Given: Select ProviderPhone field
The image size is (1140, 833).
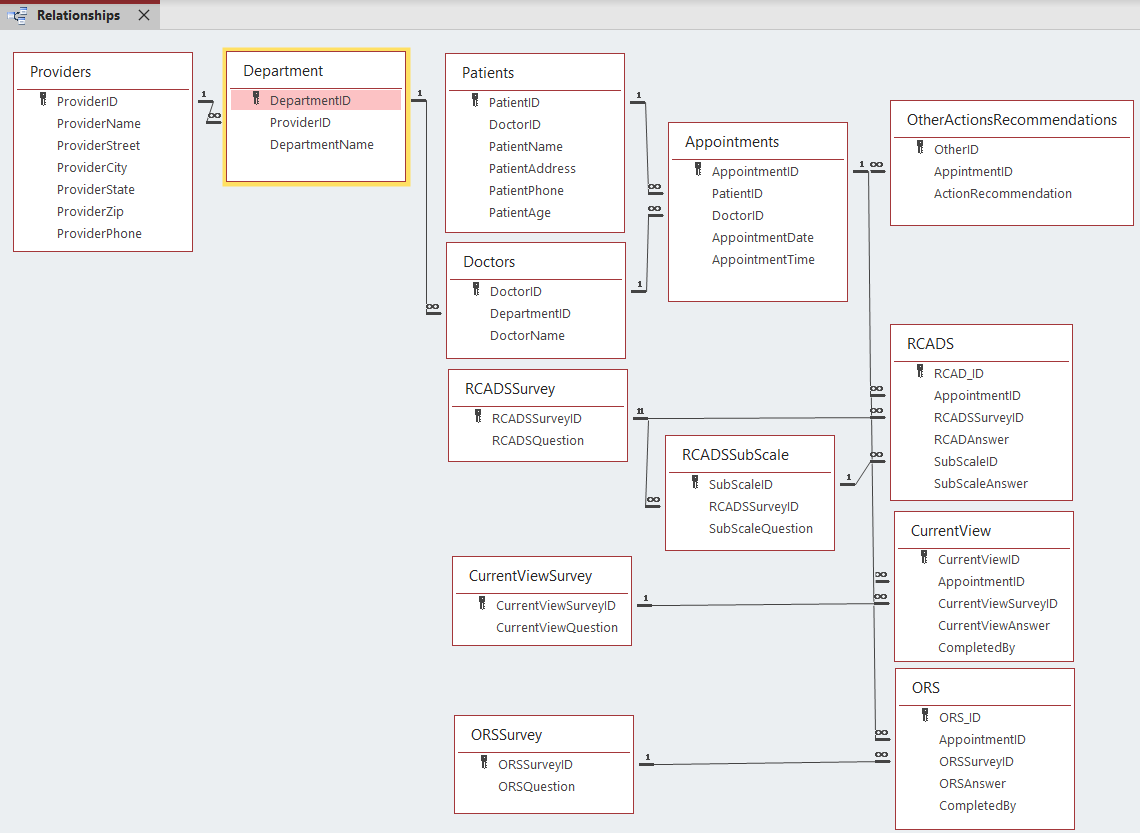Looking at the screenshot, I should [99, 233].
